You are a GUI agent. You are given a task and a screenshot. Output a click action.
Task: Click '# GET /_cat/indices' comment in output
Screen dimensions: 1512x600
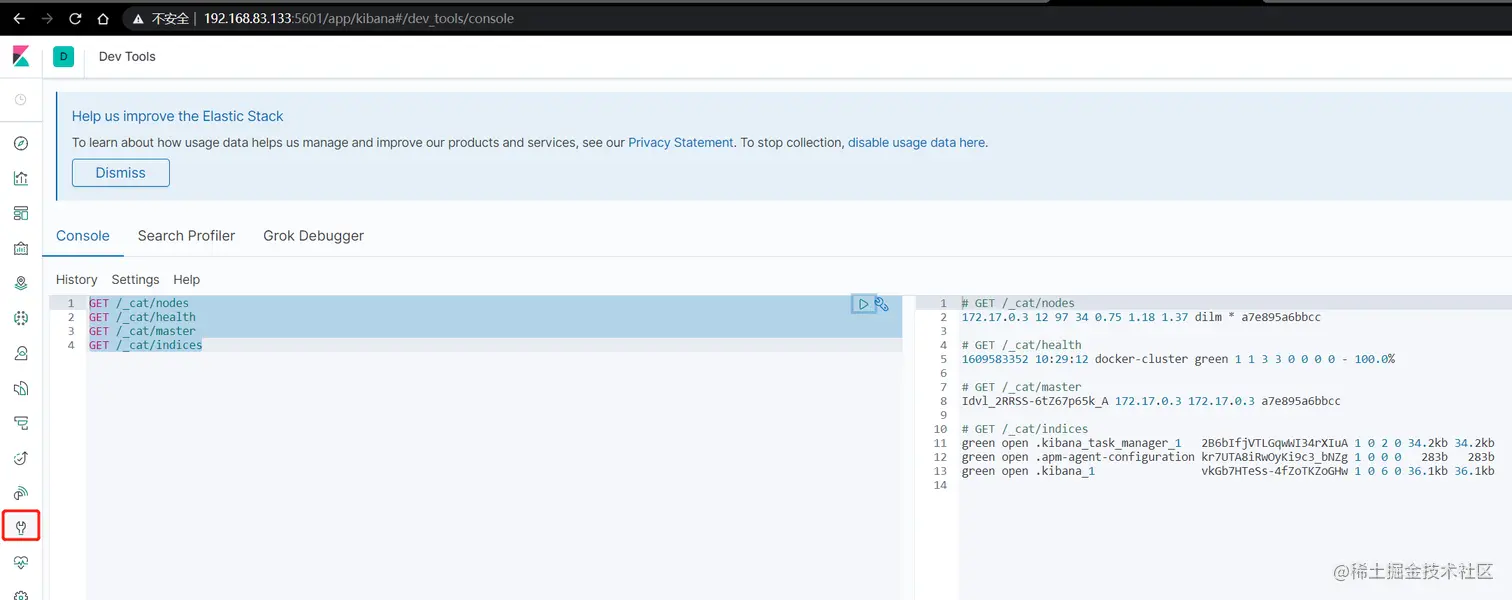tap(1025, 429)
